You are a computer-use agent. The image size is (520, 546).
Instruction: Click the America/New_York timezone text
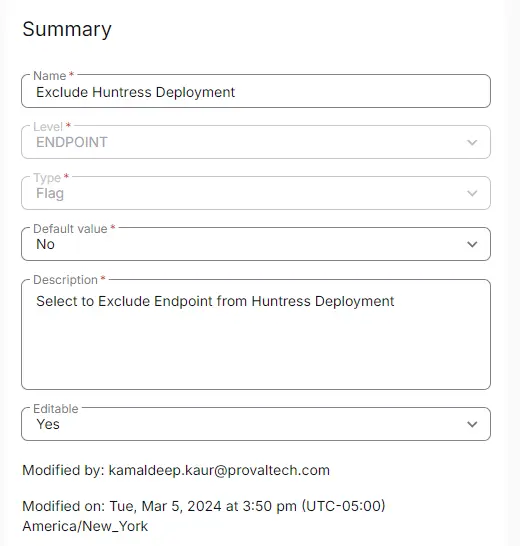(x=85, y=526)
